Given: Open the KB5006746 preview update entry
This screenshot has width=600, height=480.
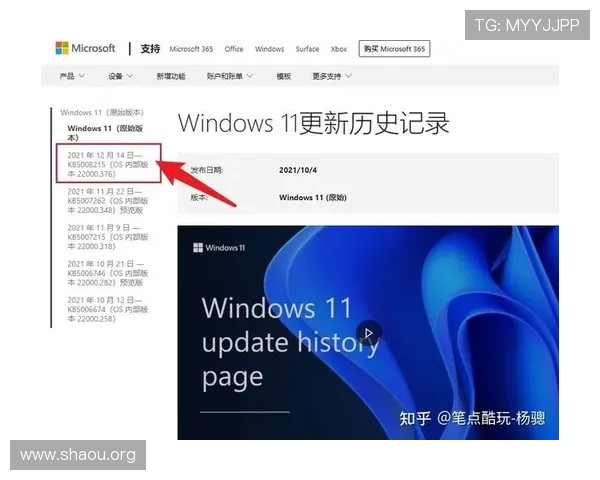Looking at the screenshot, I should (x=108, y=273).
